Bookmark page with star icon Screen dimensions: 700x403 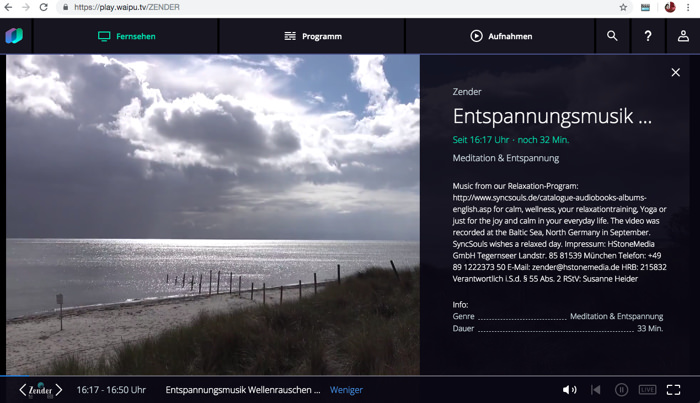[x=623, y=7]
